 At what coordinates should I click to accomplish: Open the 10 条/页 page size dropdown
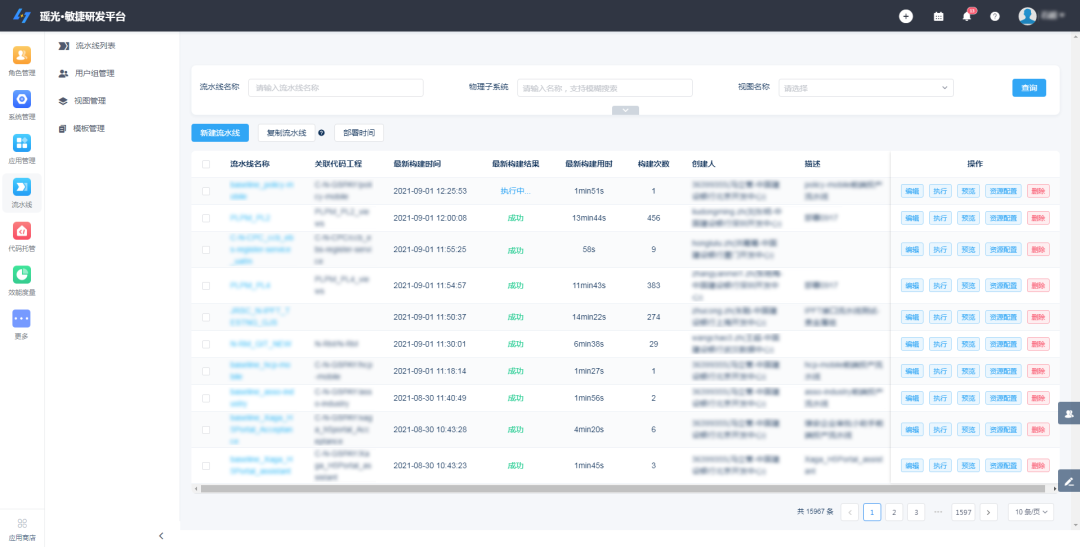[1030, 512]
